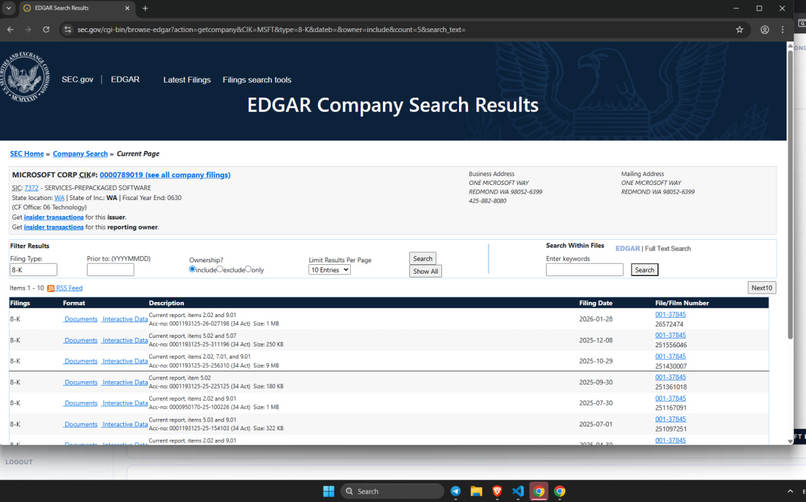806x502 pixels.
Task: Open Interactive Data for the 2025-10-29 filing
Action: (x=125, y=361)
